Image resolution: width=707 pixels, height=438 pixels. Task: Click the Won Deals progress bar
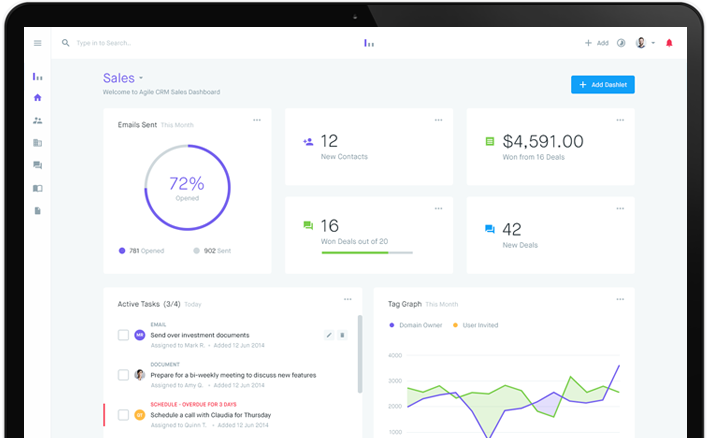tap(366, 252)
